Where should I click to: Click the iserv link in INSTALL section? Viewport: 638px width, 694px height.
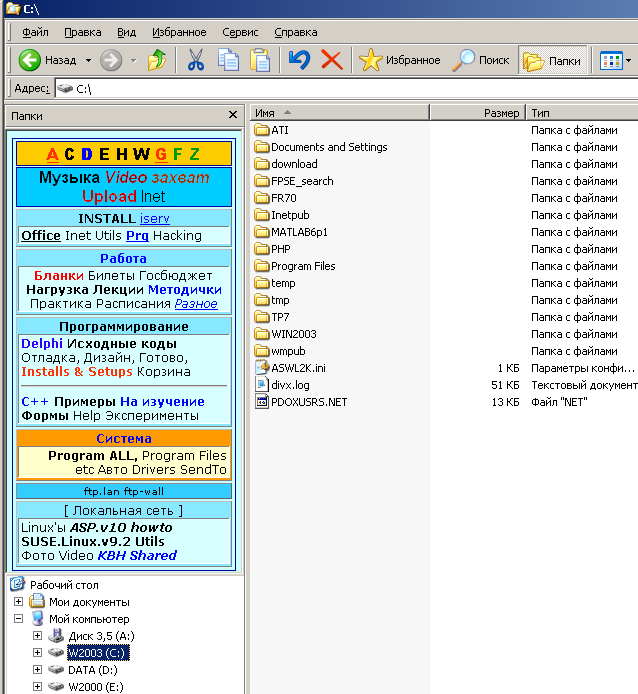tap(155, 218)
